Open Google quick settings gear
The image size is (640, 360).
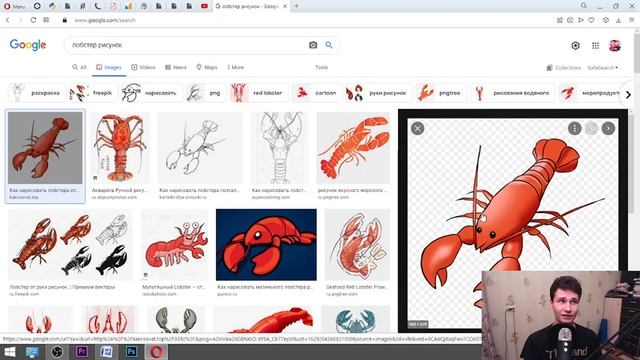coord(576,46)
